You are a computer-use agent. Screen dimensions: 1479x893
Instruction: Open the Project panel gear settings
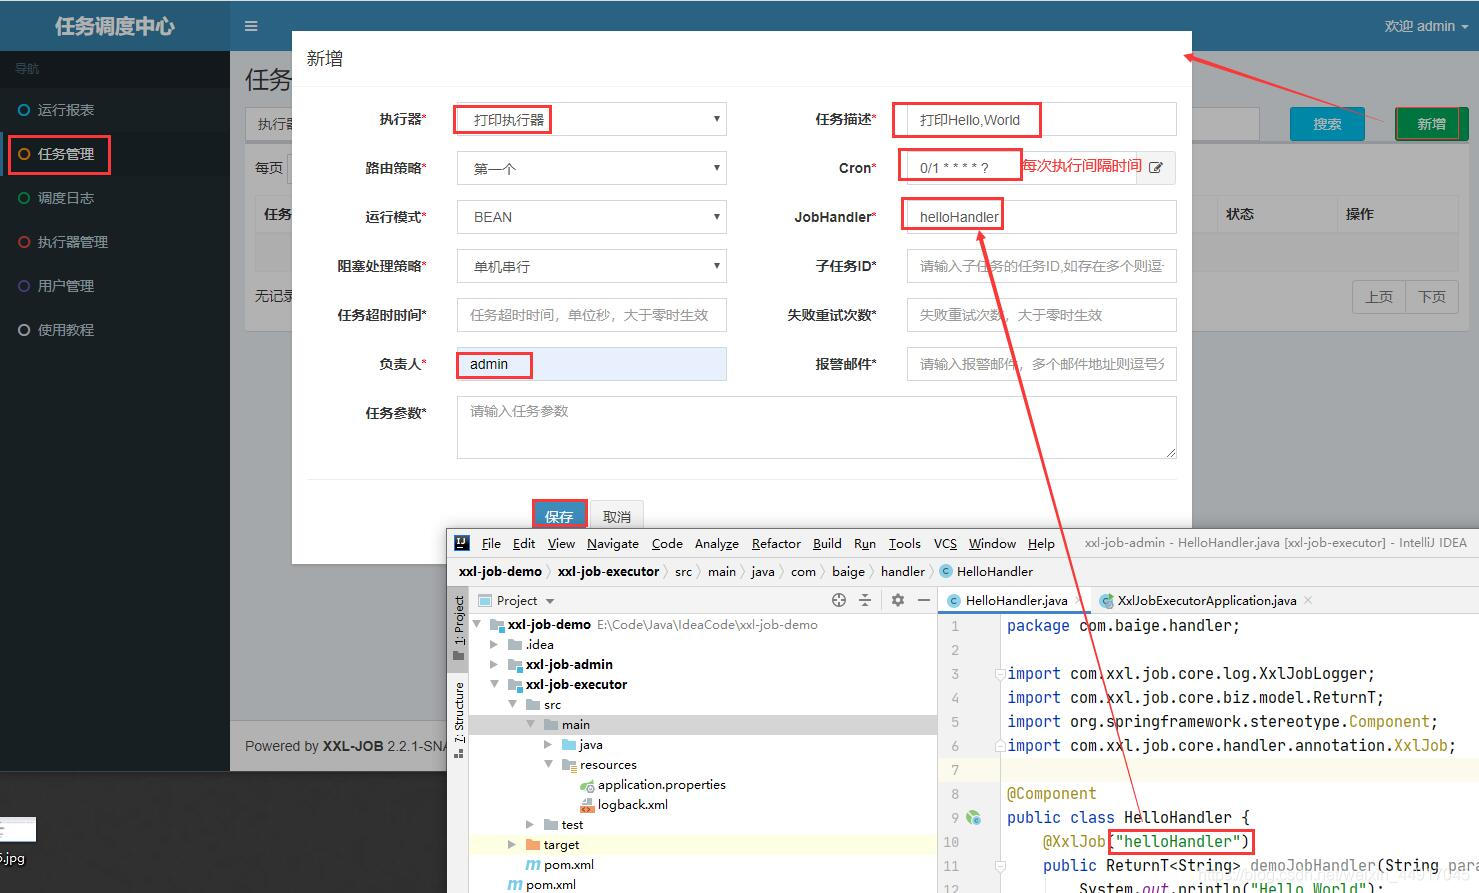[x=898, y=600]
